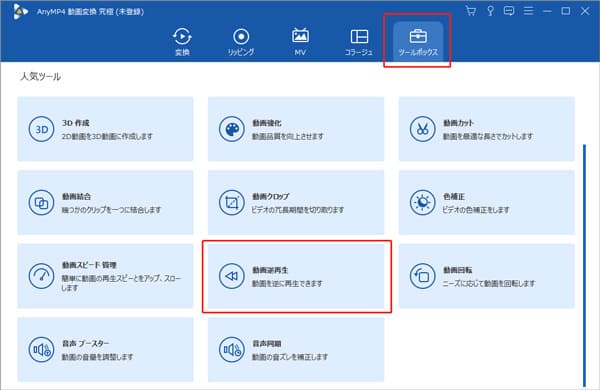Open the 3D 作成 tool title
This screenshot has width=600, height=390.
[76, 123]
